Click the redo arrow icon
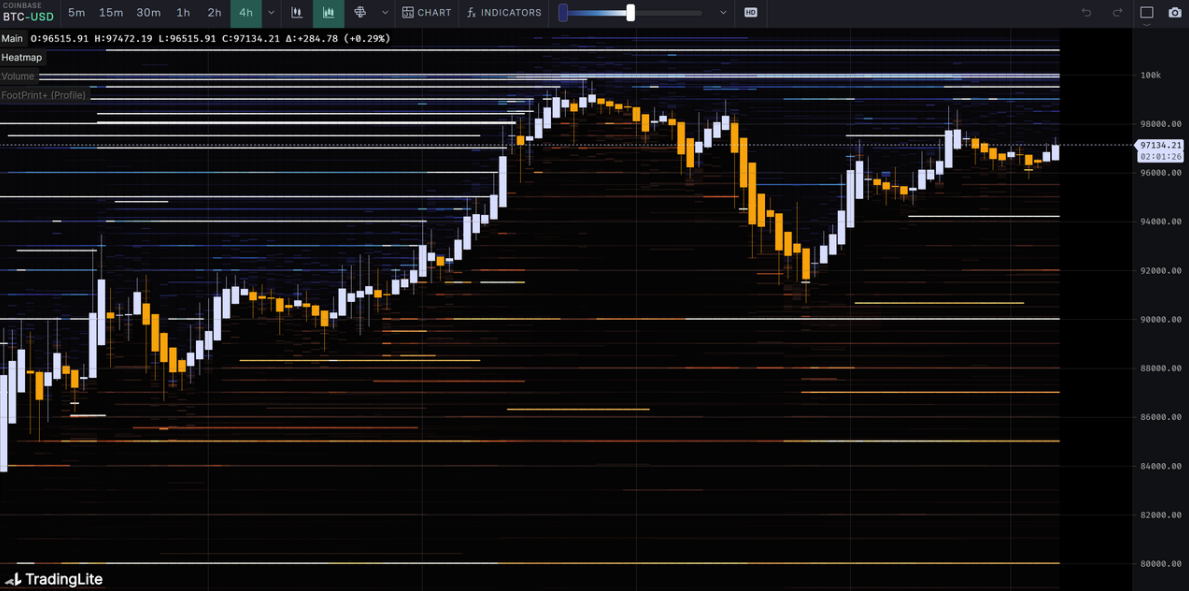1189x591 pixels. [1117, 13]
